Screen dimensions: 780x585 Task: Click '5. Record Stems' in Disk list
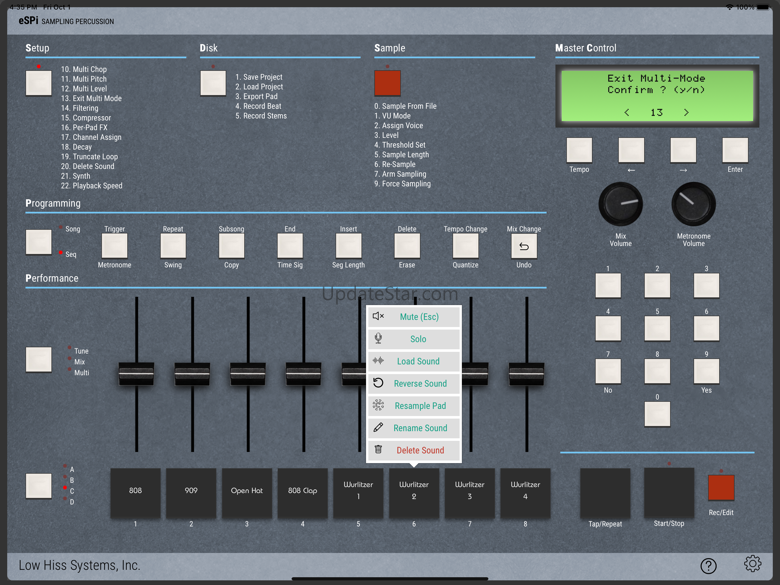tap(261, 116)
